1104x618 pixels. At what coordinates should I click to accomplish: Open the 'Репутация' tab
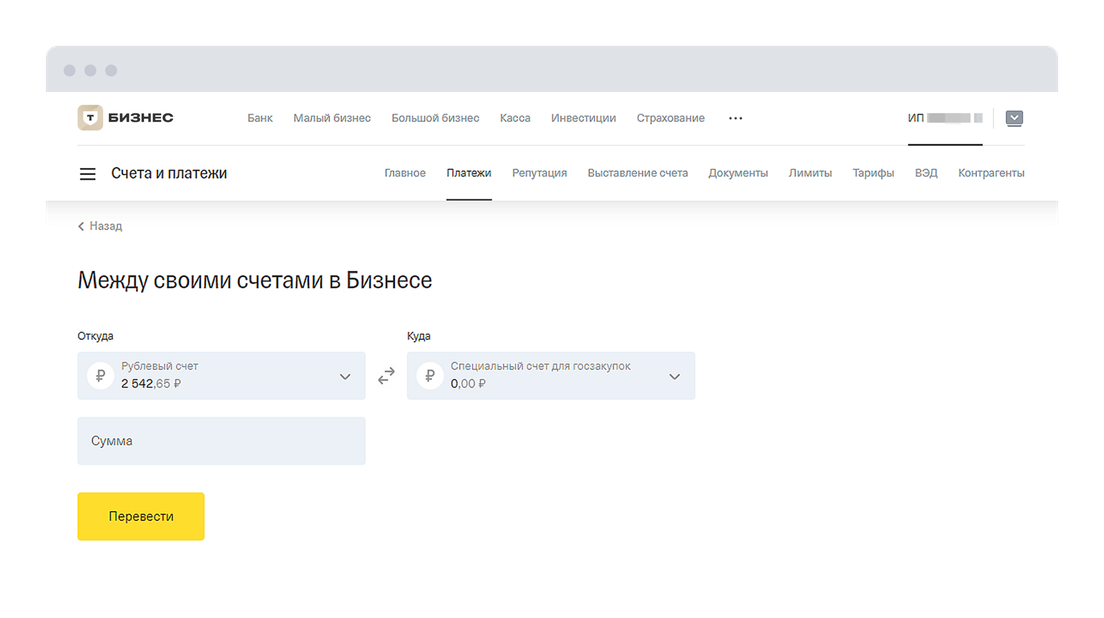click(539, 173)
